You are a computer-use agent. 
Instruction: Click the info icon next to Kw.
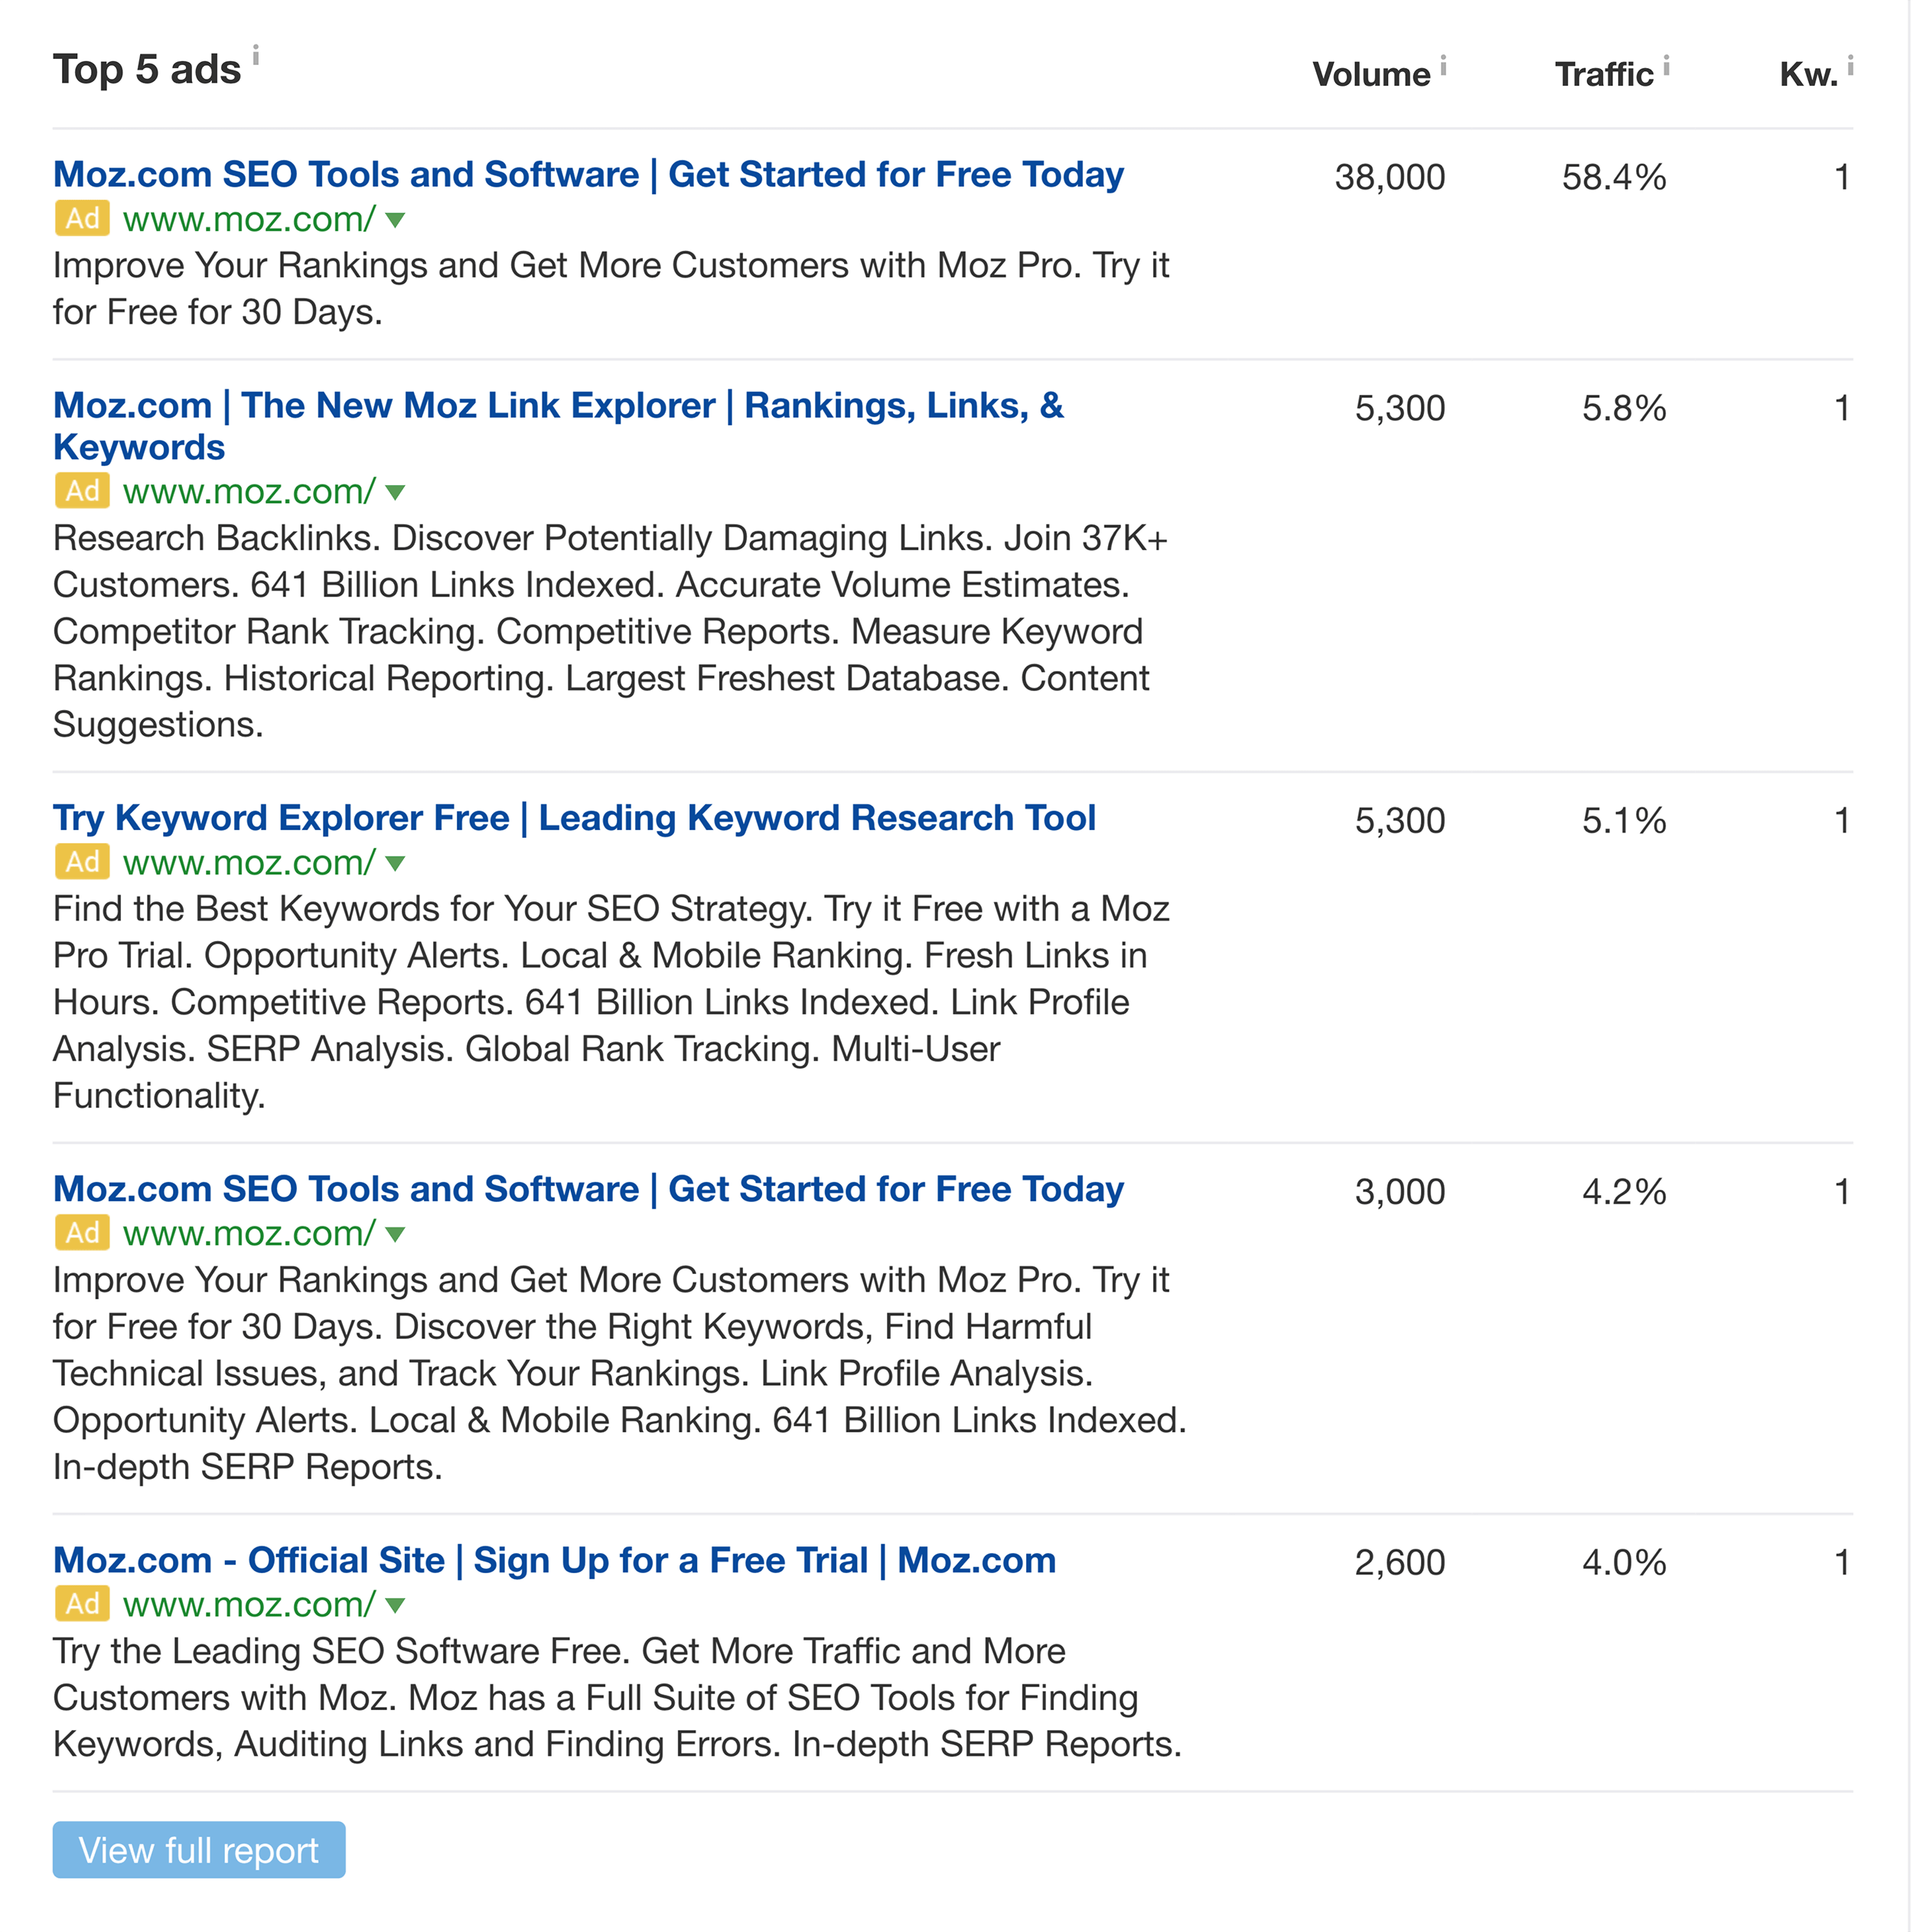click(x=1850, y=66)
